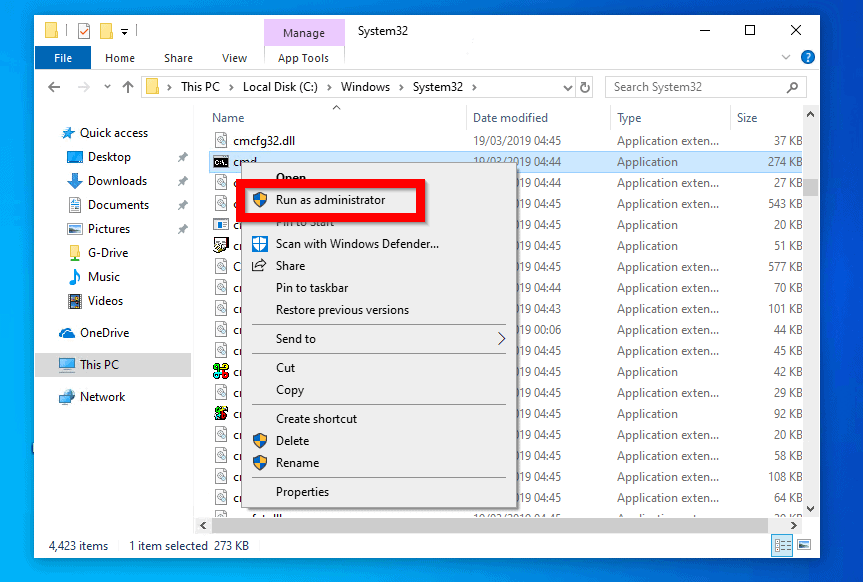
Task: Switch to the View ribbon tab
Action: (x=234, y=57)
